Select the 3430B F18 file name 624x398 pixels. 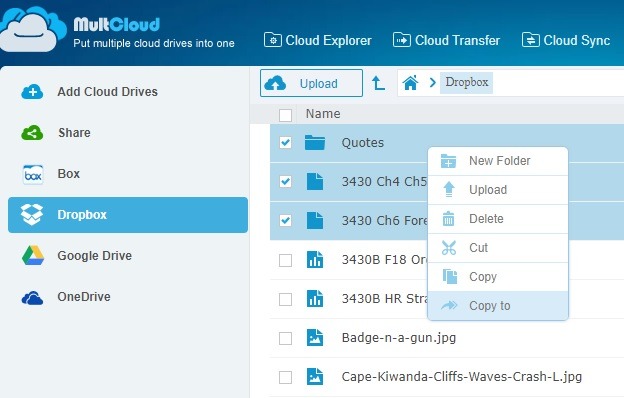pos(384,259)
